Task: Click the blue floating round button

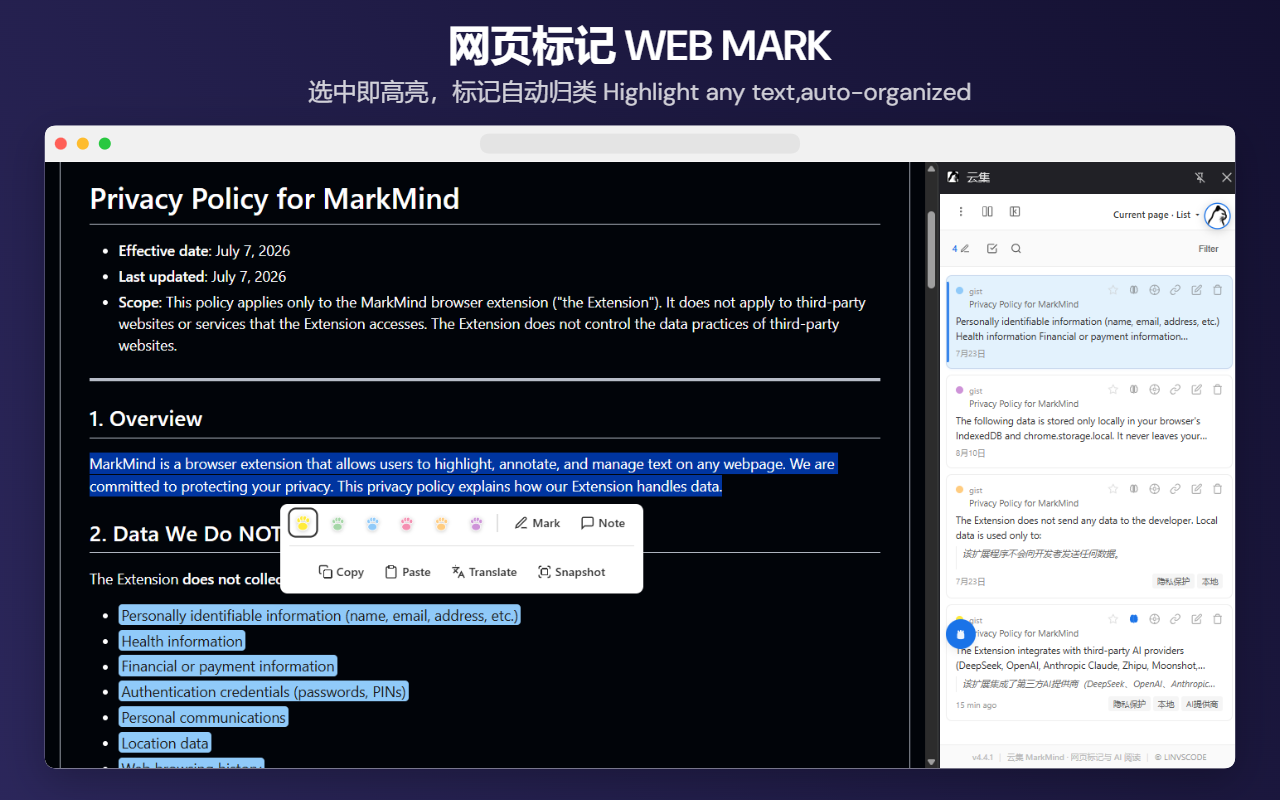Action: 960,634
